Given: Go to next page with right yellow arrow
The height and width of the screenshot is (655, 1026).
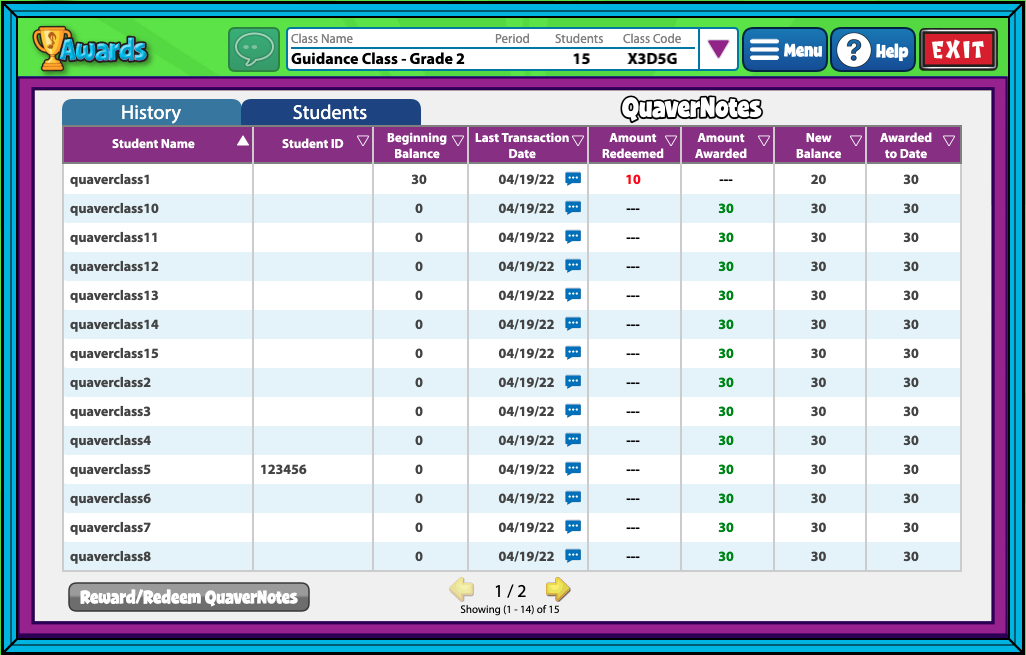Looking at the screenshot, I should point(557,590).
